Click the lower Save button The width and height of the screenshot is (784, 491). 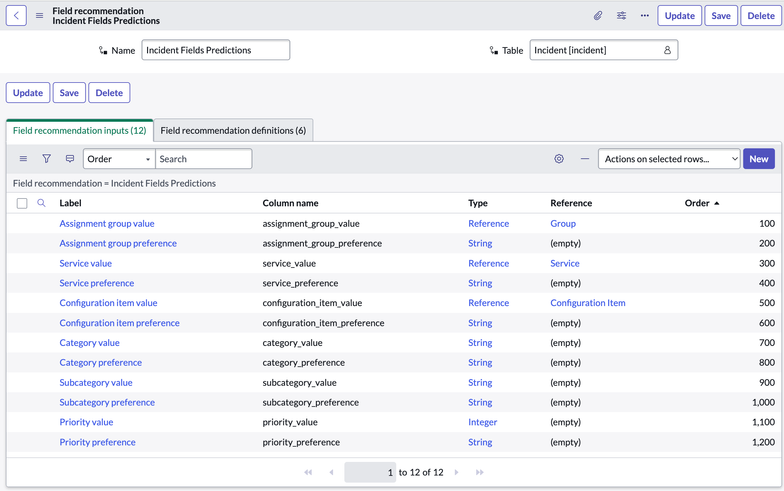69,92
